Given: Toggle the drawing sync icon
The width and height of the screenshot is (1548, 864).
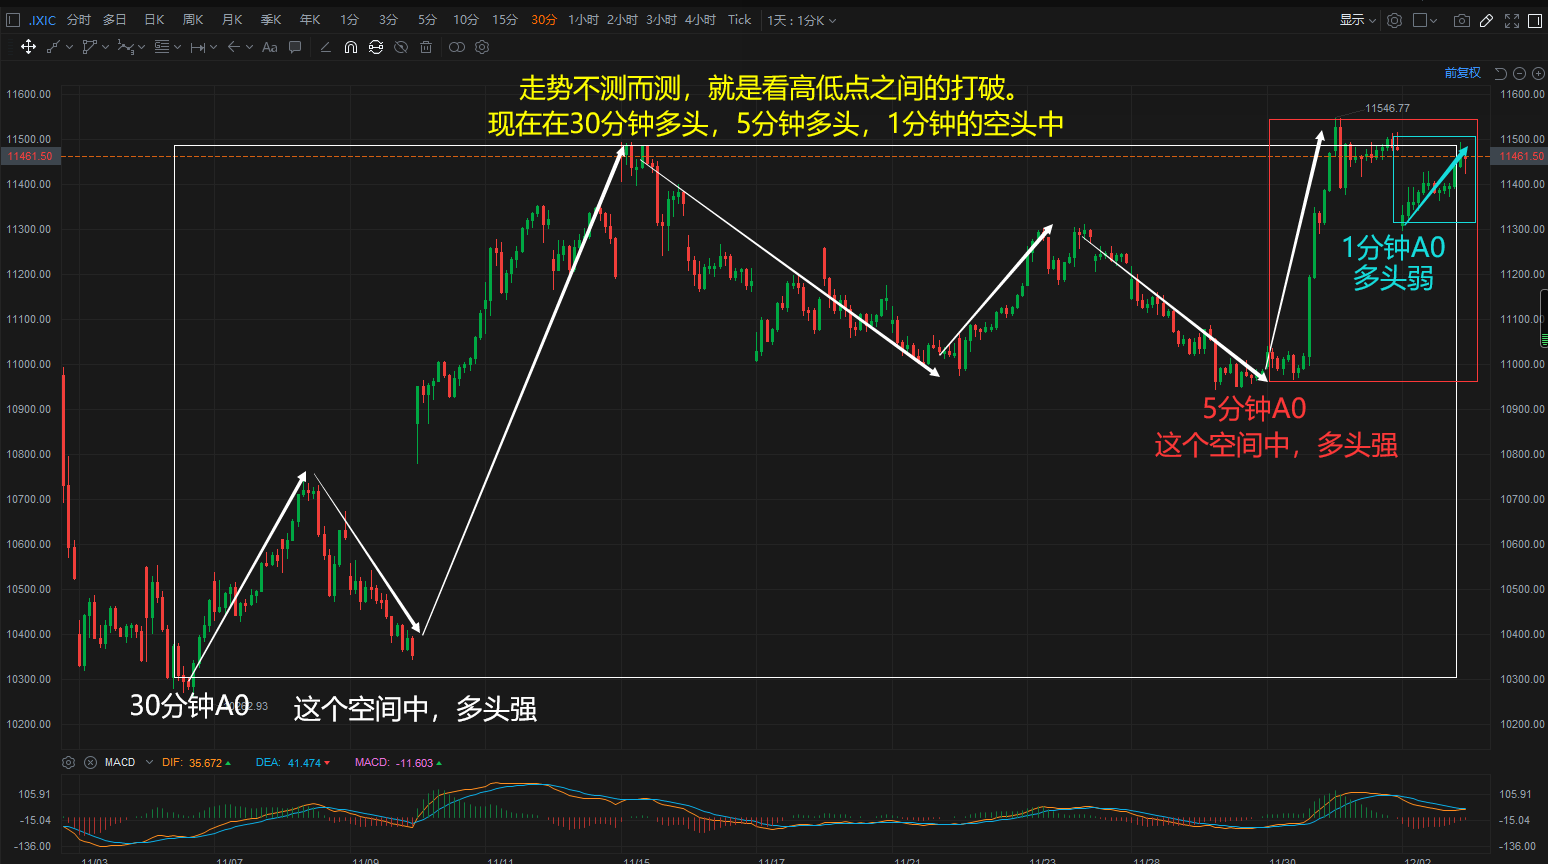Looking at the screenshot, I should 376,47.
